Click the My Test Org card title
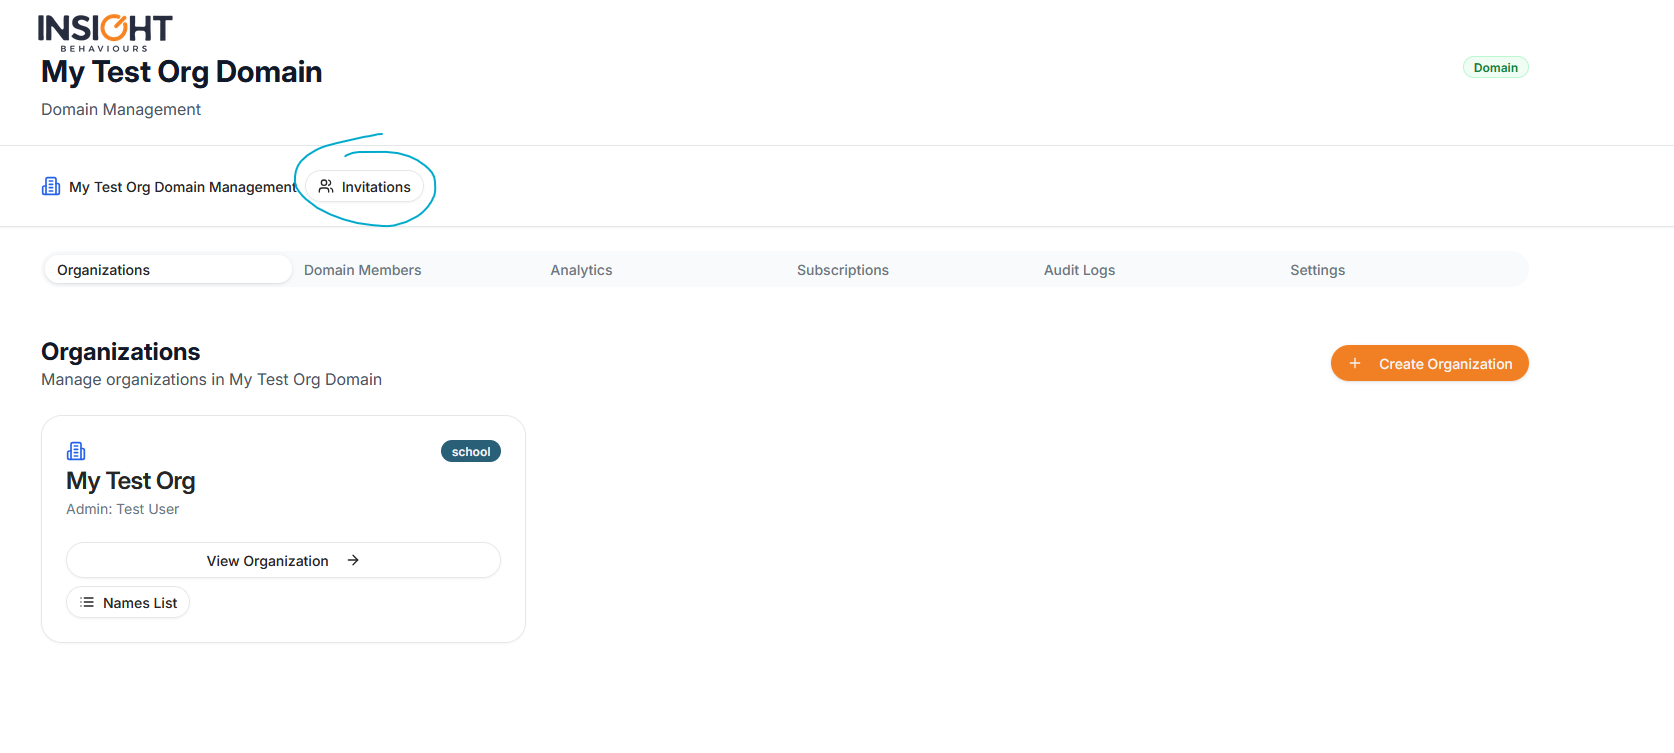1674x753 pixels. pos(131,481)
